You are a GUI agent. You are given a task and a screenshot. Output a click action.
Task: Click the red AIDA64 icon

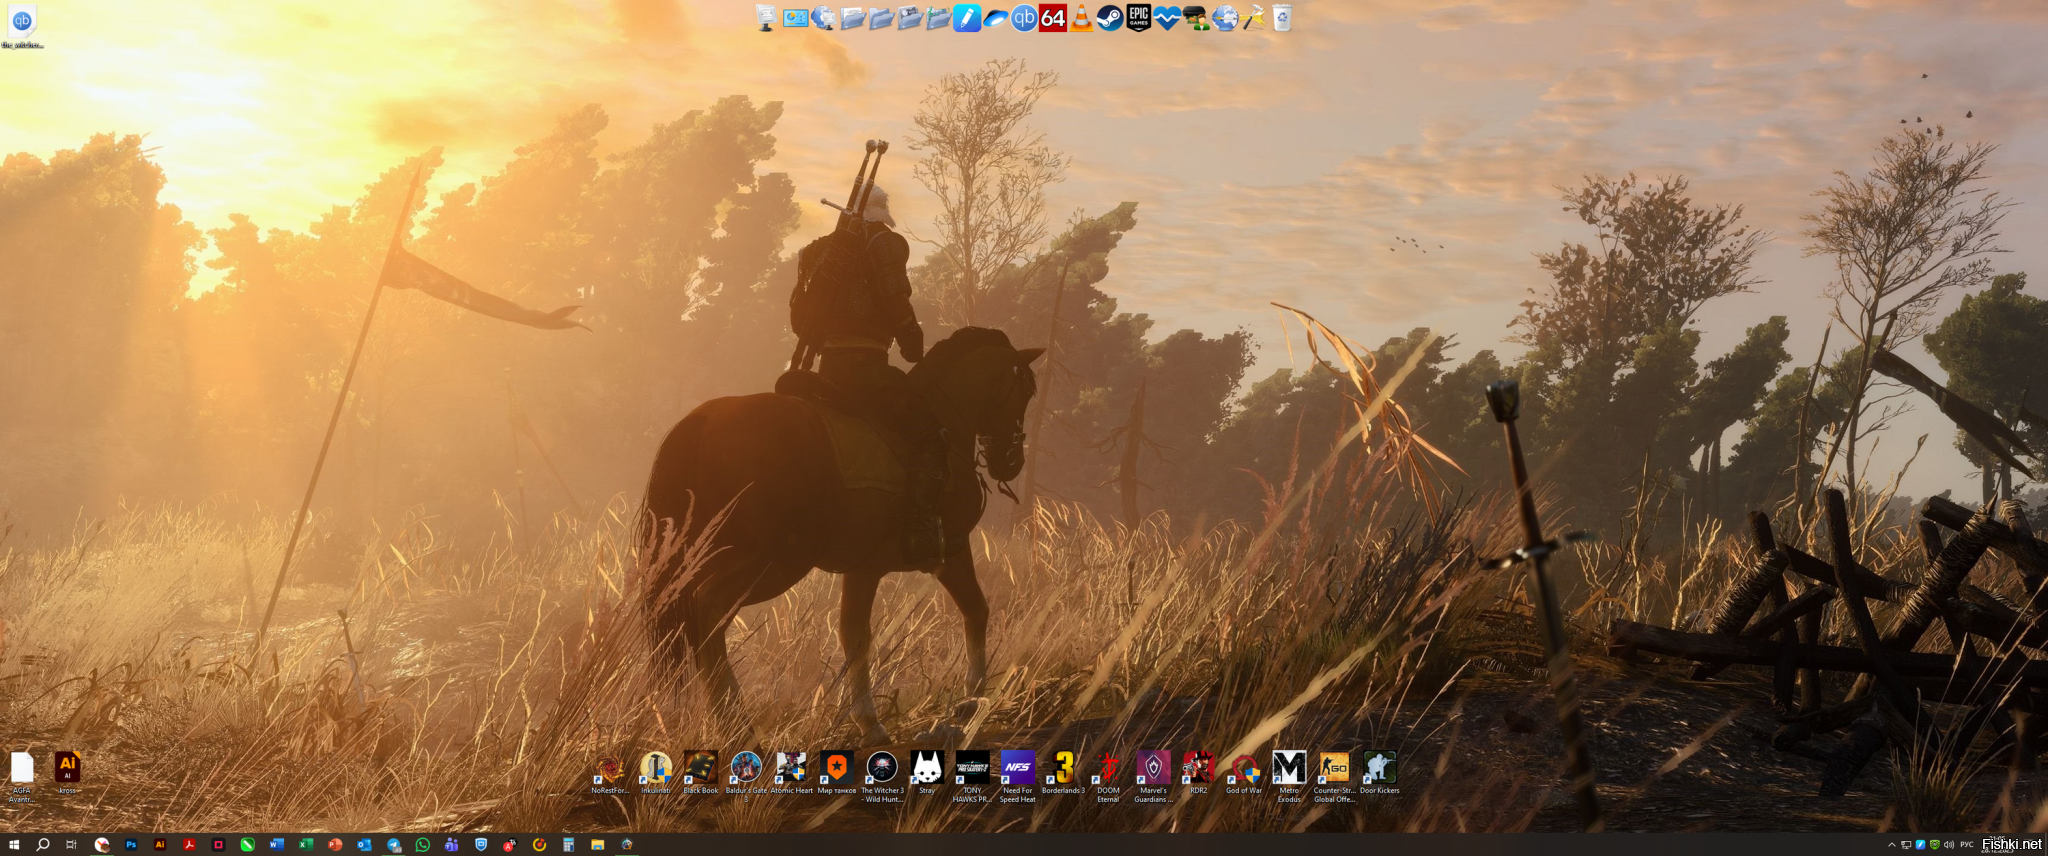[x=1053, y=18]
